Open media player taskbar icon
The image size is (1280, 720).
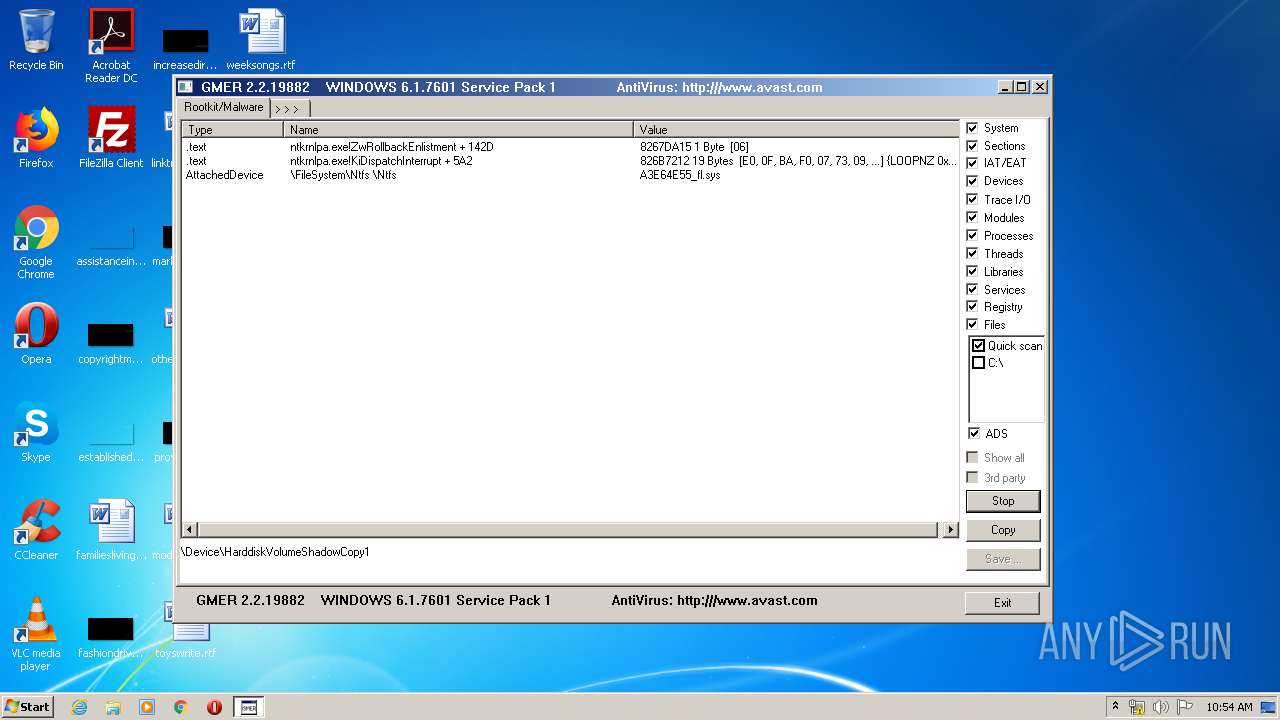click(x=147, y=707)
